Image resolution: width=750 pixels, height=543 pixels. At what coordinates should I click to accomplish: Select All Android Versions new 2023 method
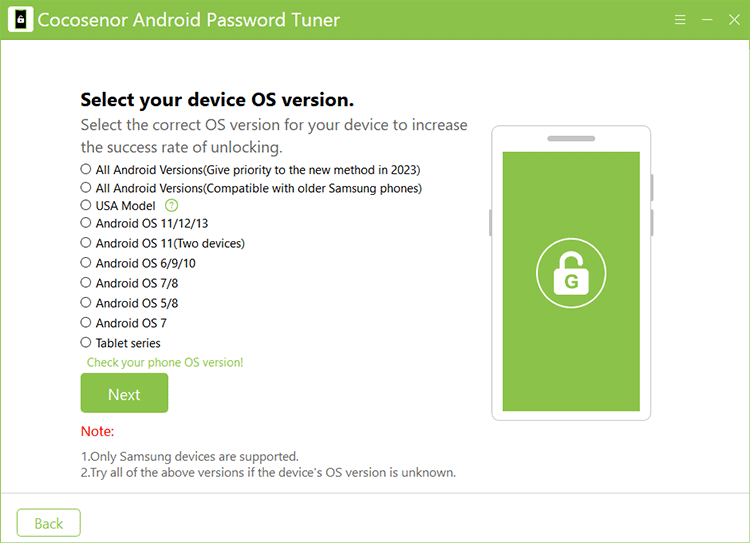[86, 170]
